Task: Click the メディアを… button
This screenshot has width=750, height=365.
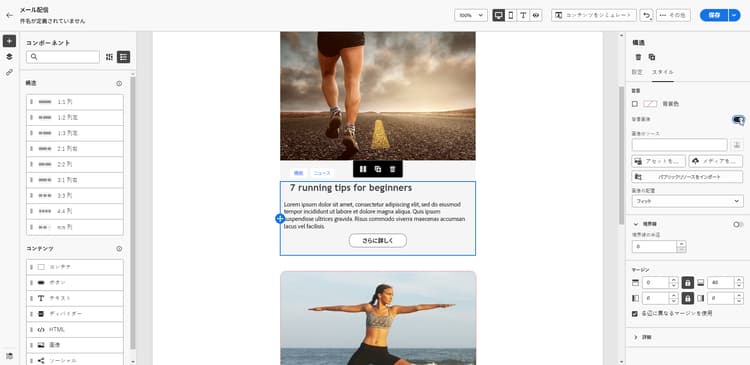Action: click(716, 162)
